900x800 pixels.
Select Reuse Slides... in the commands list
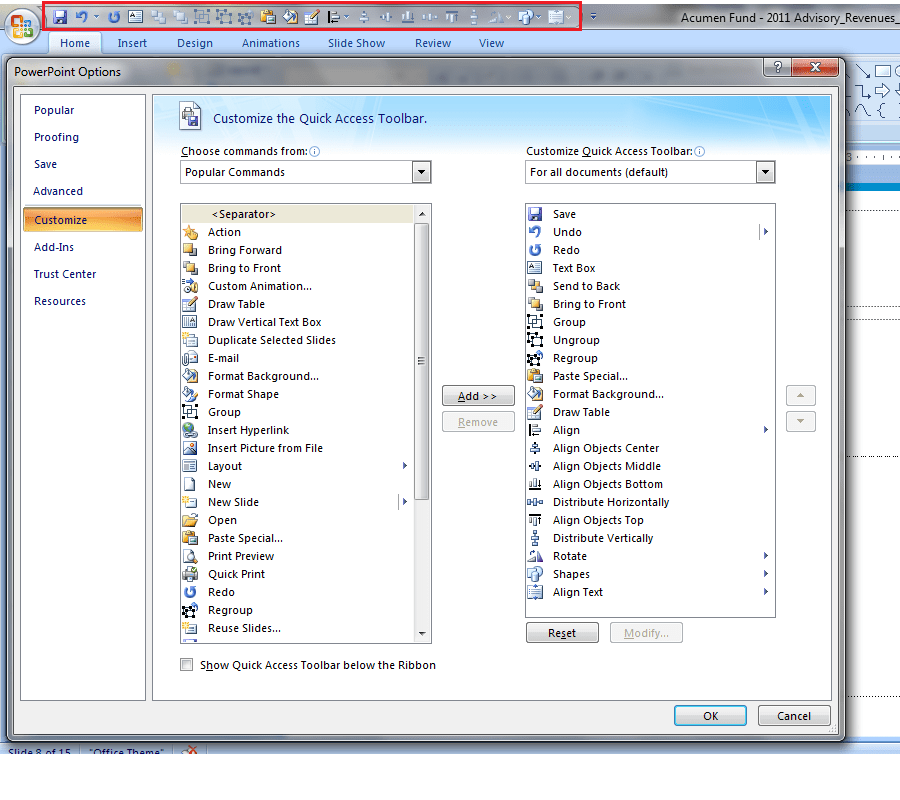coord(297,628)
